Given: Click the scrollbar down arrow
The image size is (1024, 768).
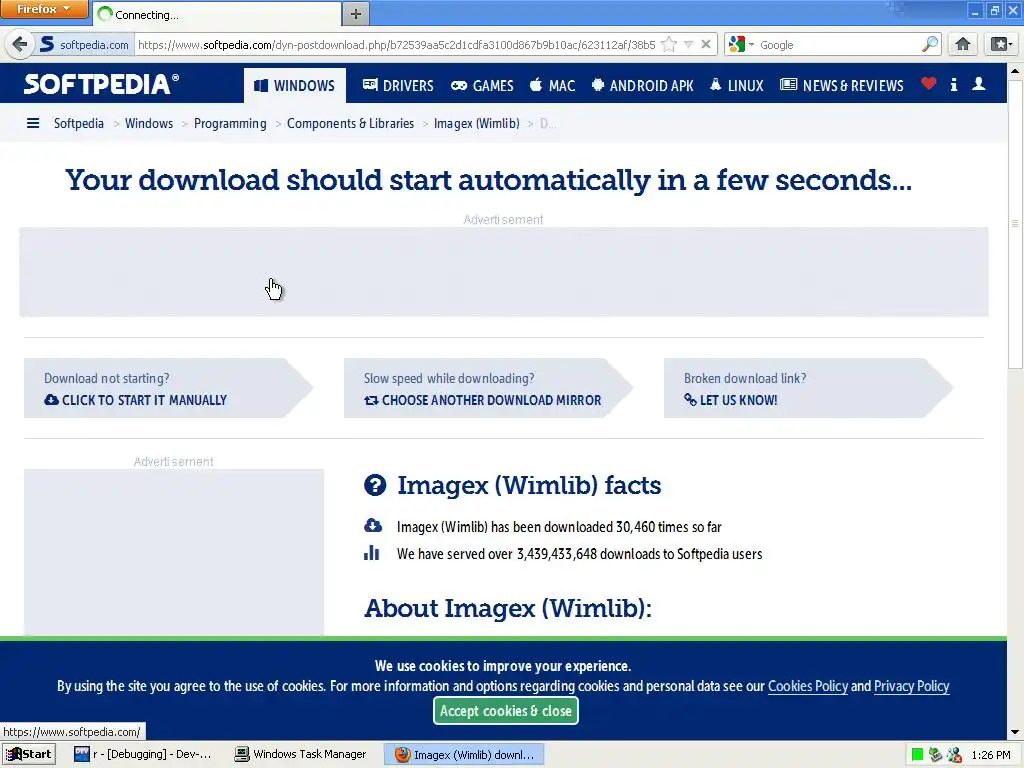Looking at the screenshot, I should [x=1015, y=732].
